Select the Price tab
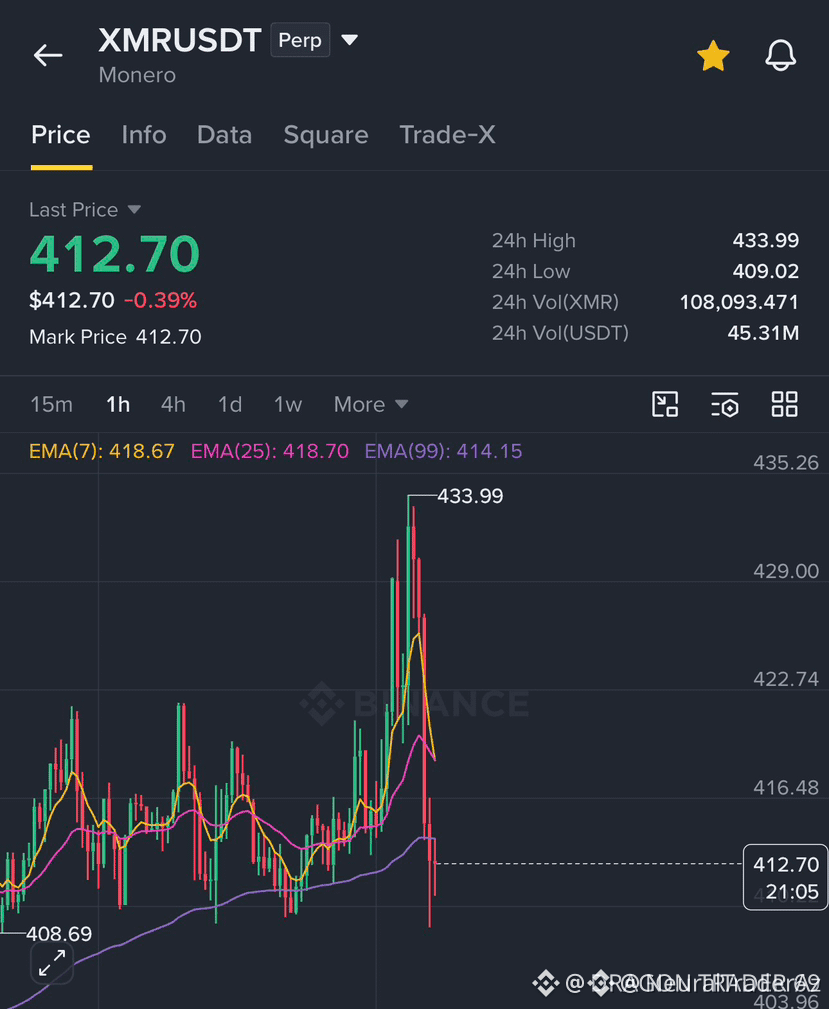 click(61, 135)
